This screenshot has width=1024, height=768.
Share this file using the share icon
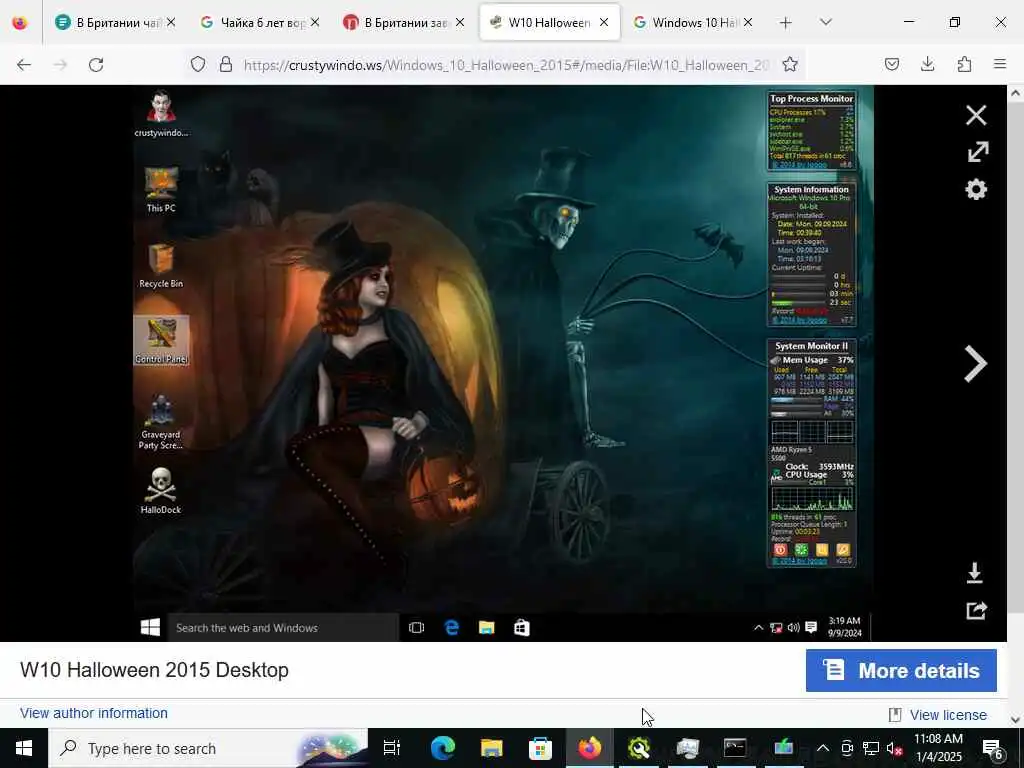[976, 611]
